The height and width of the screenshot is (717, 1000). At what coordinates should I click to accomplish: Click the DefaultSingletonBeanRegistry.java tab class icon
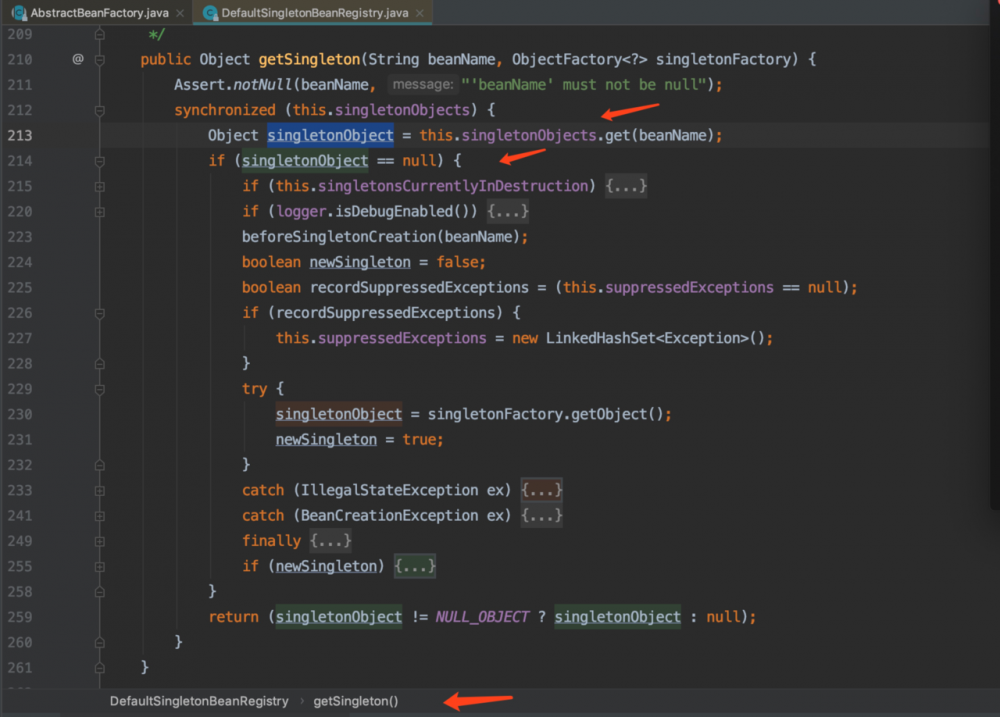click(210, 13)
